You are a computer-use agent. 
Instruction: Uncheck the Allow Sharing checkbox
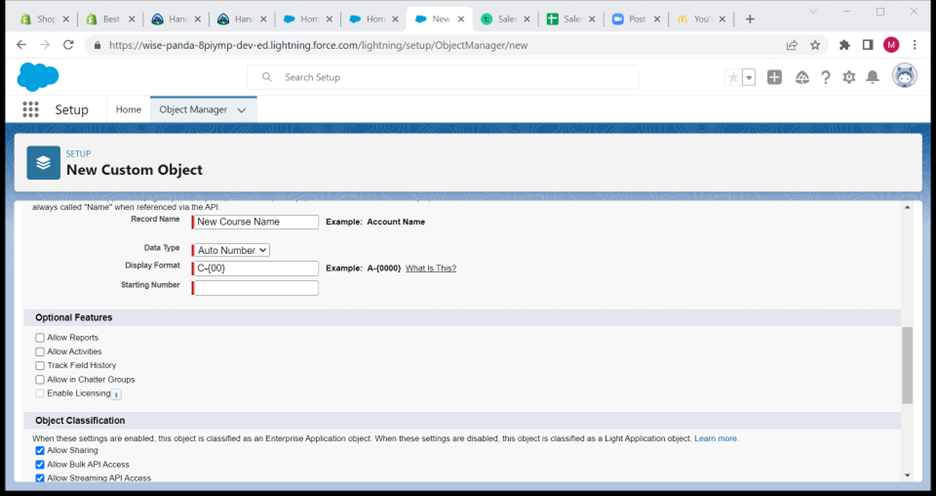(40, 451)
